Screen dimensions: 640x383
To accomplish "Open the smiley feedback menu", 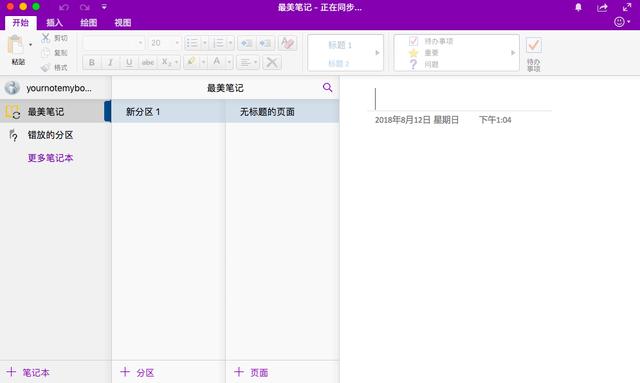I will pos(622,22).
